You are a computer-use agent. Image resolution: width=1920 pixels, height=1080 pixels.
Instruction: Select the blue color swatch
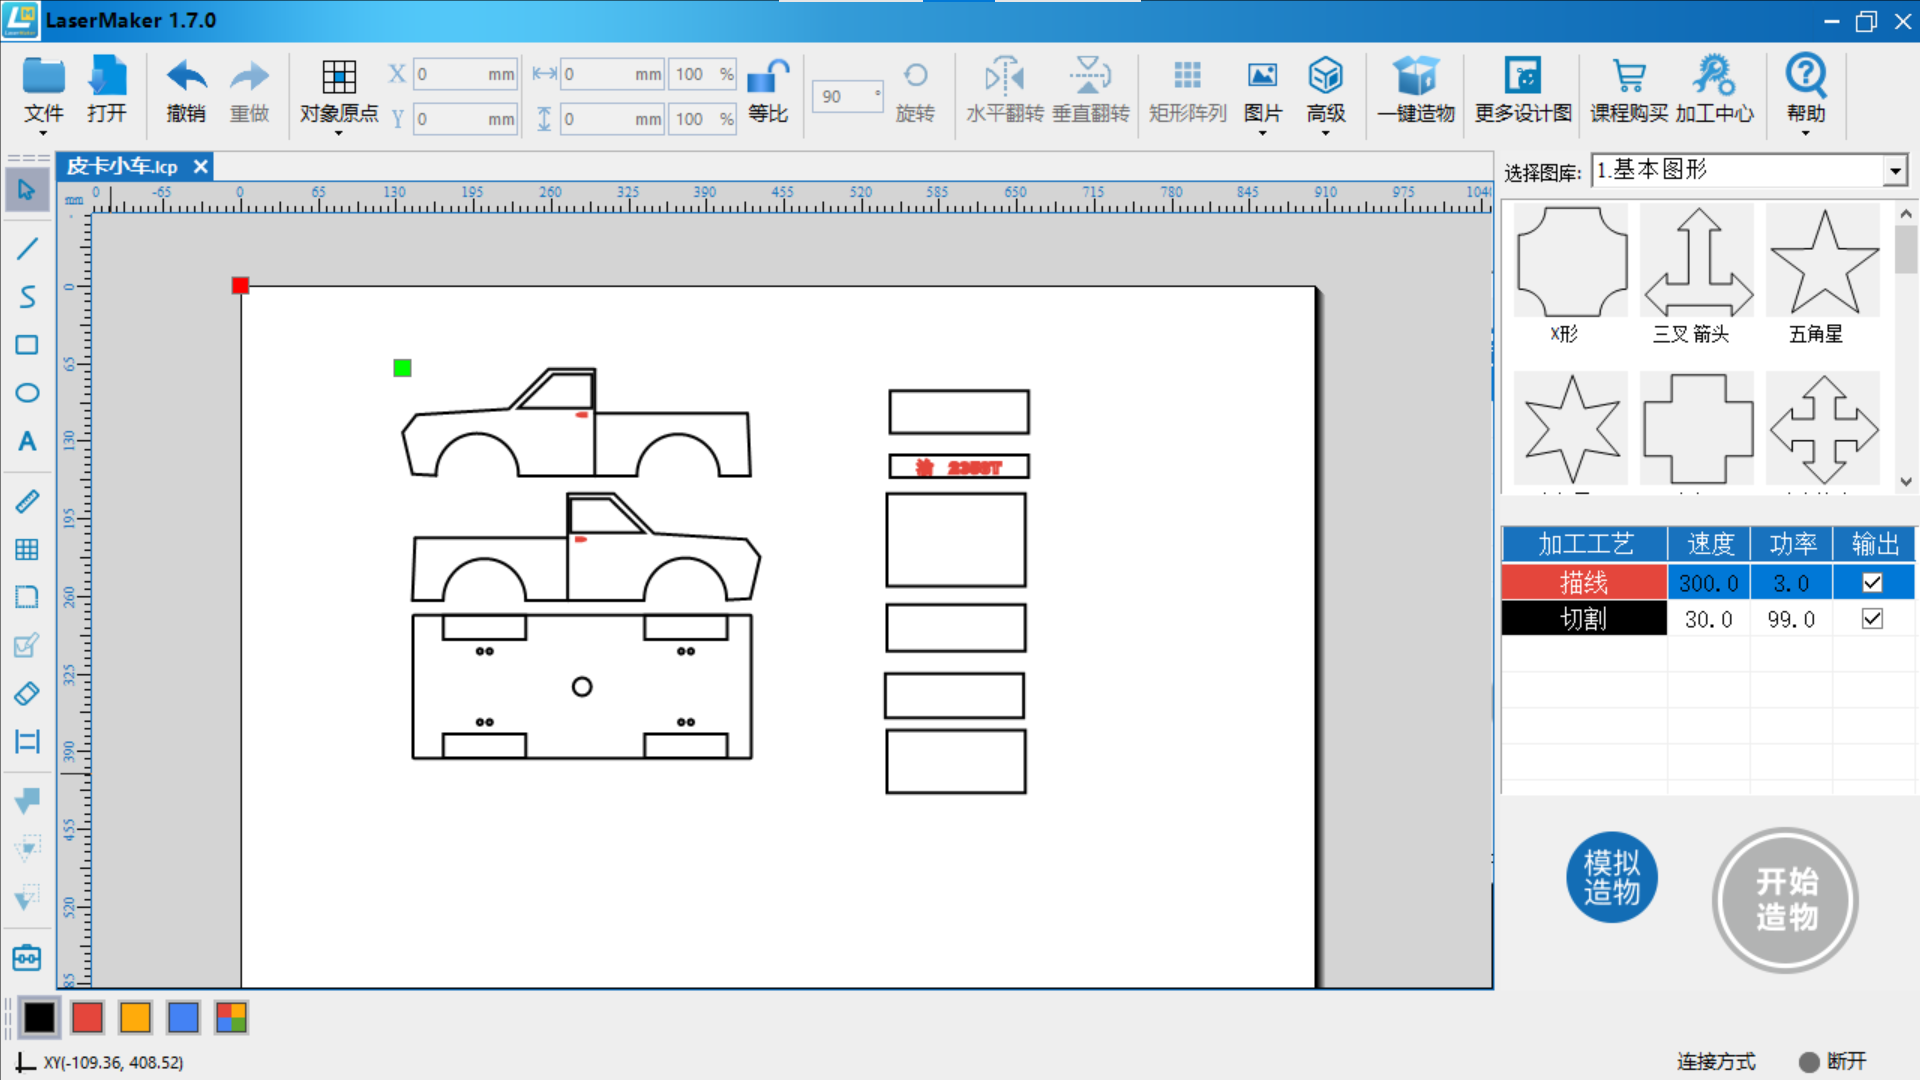[183, 1018]
